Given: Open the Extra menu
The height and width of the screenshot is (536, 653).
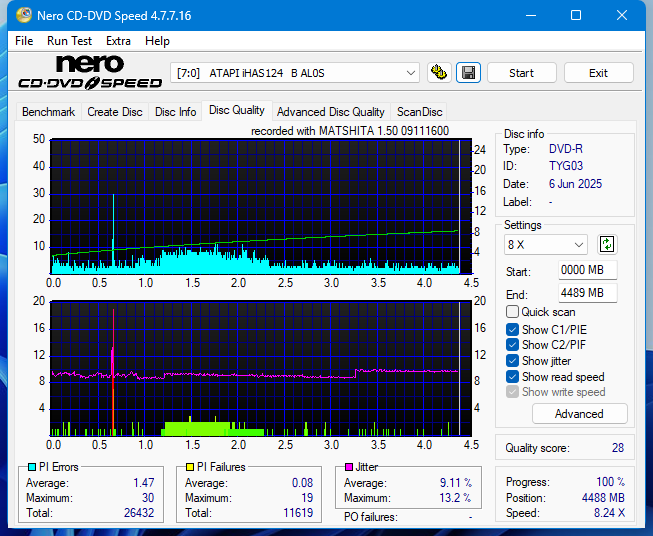Looking at the screenshot, I should coord(118,41).
